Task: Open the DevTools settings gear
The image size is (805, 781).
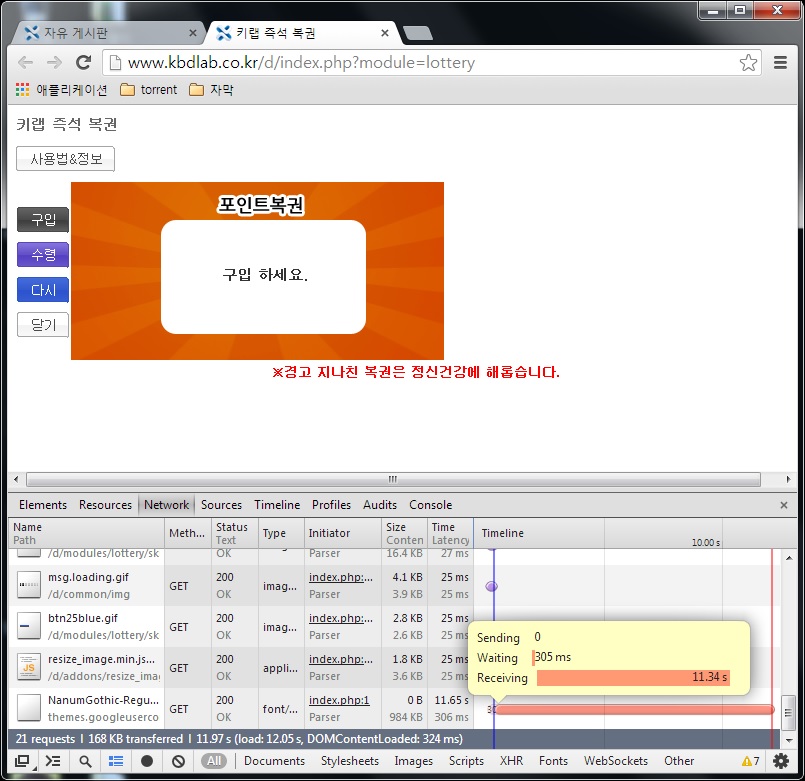Action: click(781, 760)
